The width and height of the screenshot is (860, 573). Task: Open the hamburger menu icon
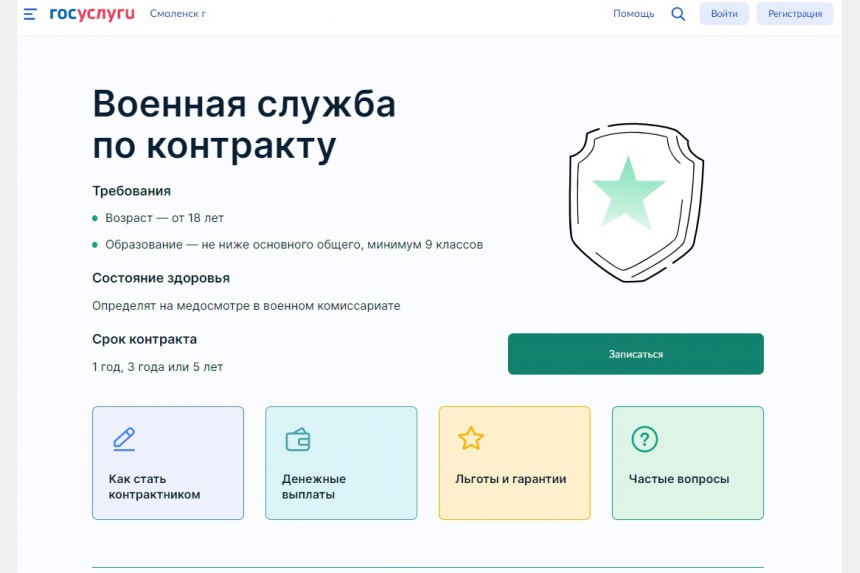pyautogui.click(x=30, y=14)
